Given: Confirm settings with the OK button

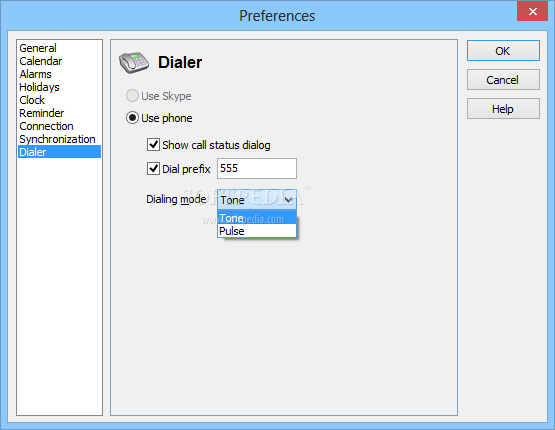Looking at the screenshot, I should 503,51.
